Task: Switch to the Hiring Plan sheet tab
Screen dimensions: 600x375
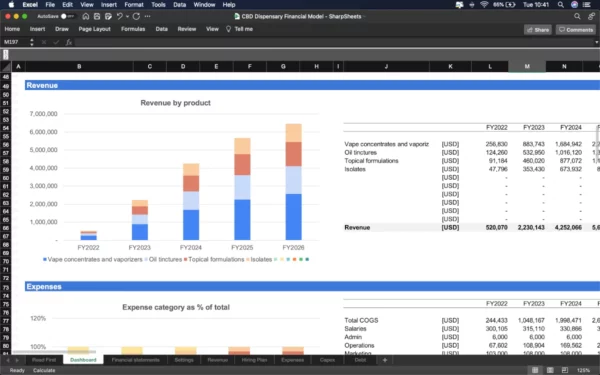Action: pyautogui.click(x=254, y=360)
